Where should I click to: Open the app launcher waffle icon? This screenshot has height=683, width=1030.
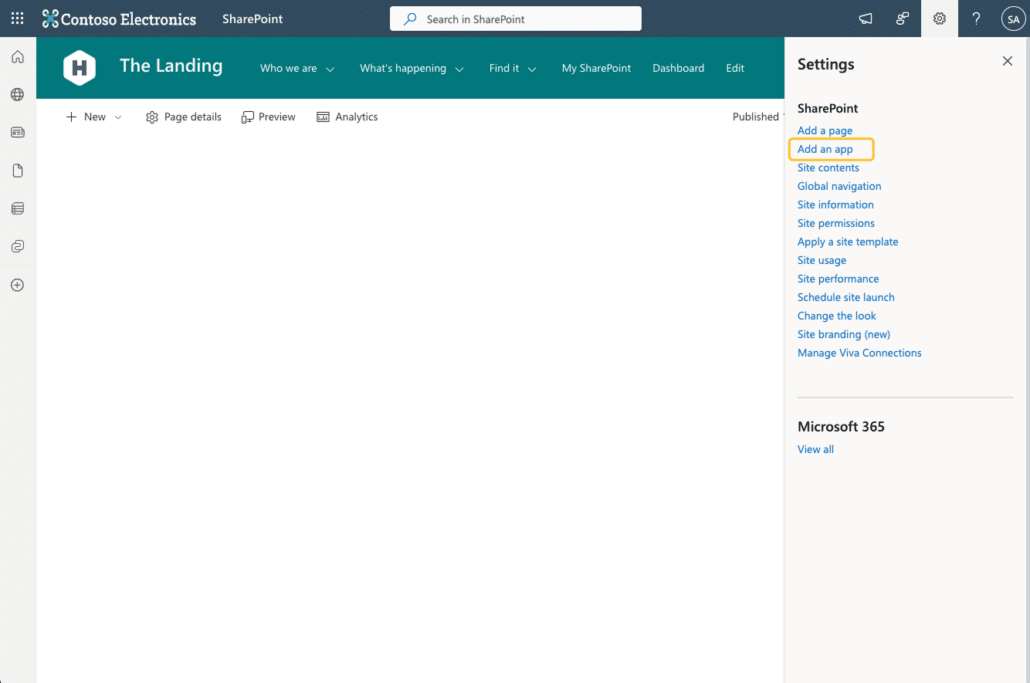click(x=17, y=18)
